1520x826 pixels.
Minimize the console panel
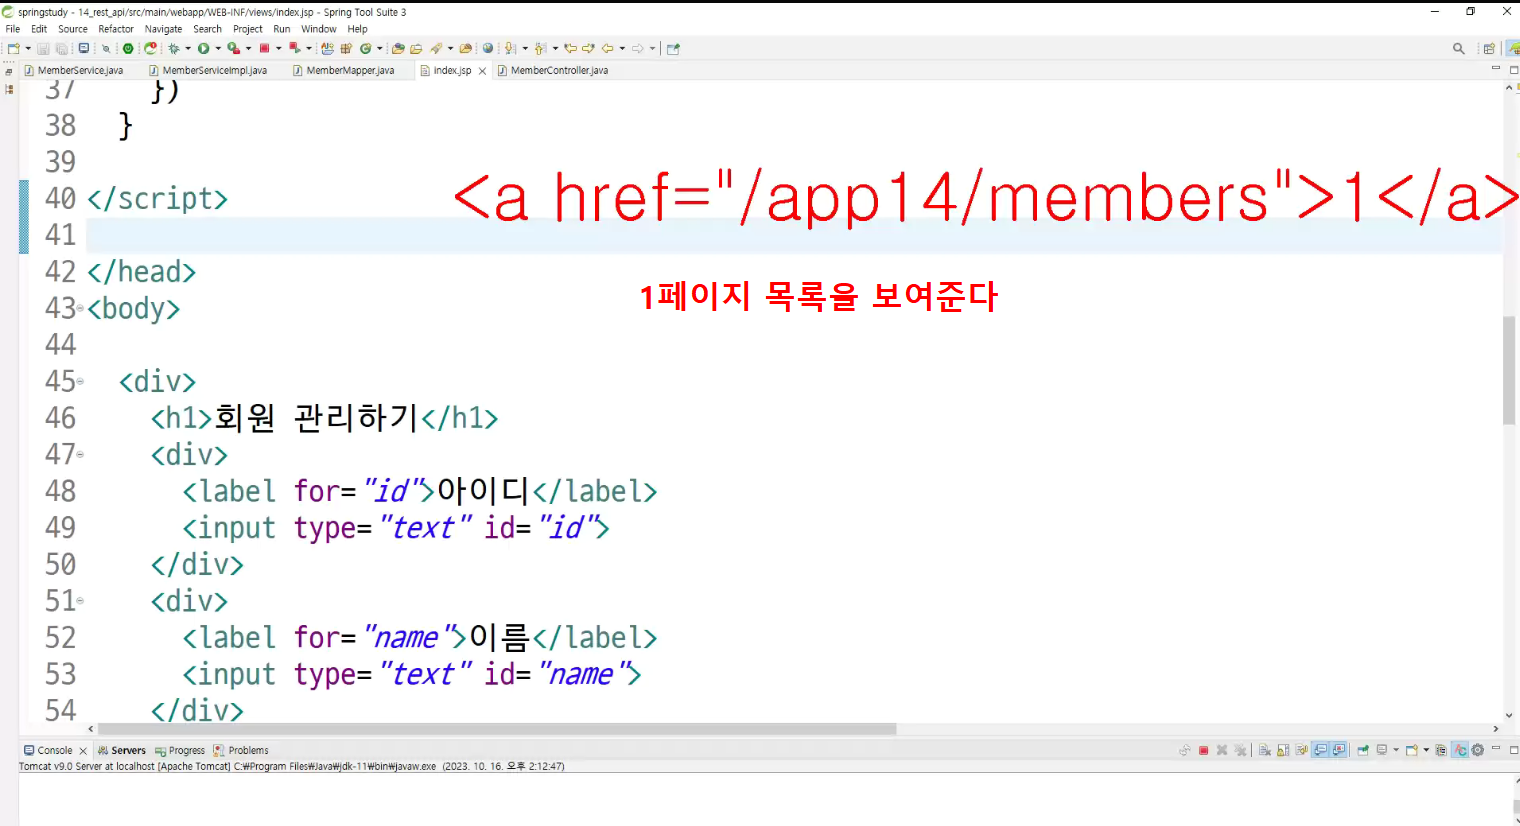click(1496, 748)
